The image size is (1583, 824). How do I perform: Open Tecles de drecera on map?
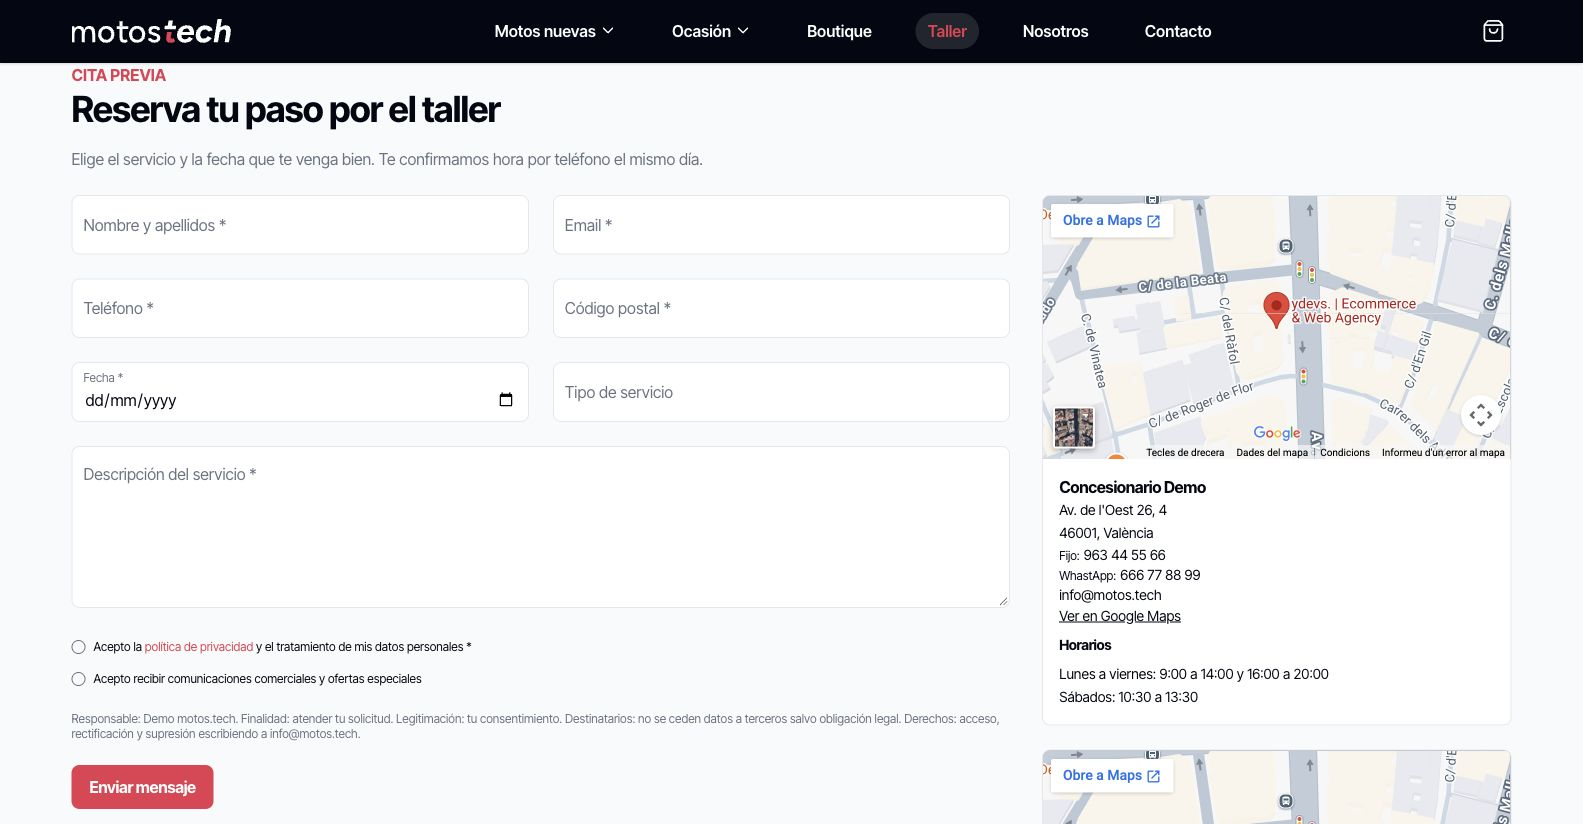(1185, 453)
